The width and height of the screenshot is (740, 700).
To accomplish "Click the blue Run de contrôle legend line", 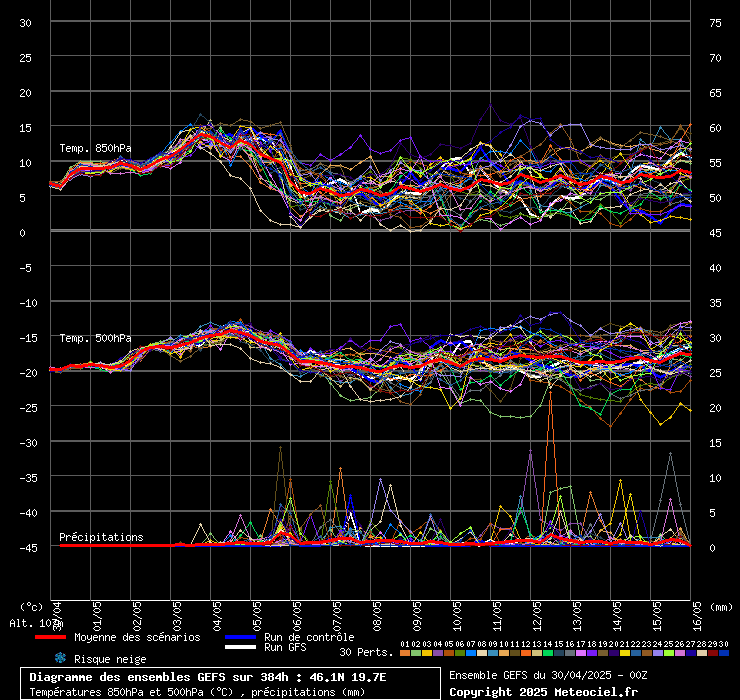I will tap(241, 637).
